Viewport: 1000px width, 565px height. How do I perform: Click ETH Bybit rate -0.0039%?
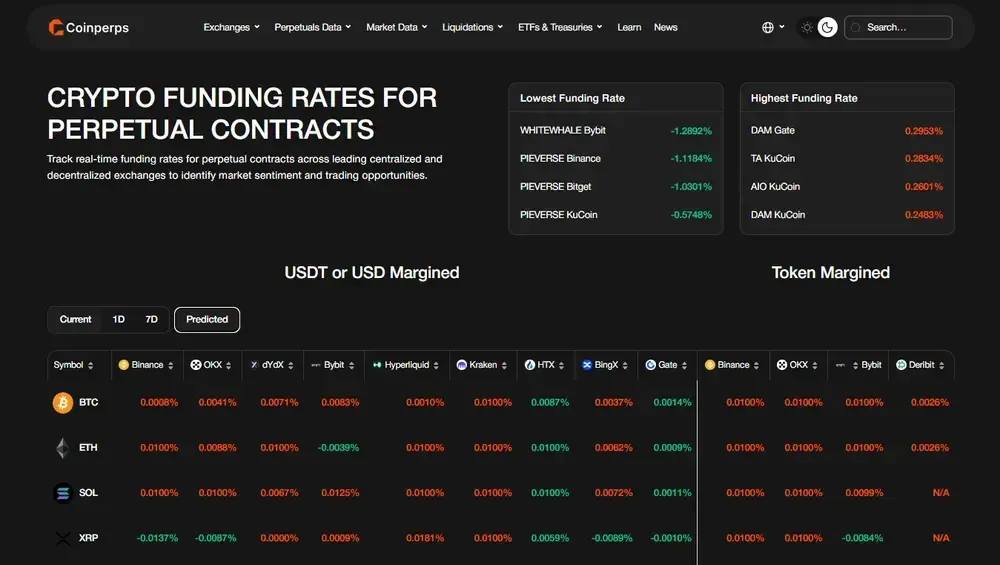coord(338,448)
